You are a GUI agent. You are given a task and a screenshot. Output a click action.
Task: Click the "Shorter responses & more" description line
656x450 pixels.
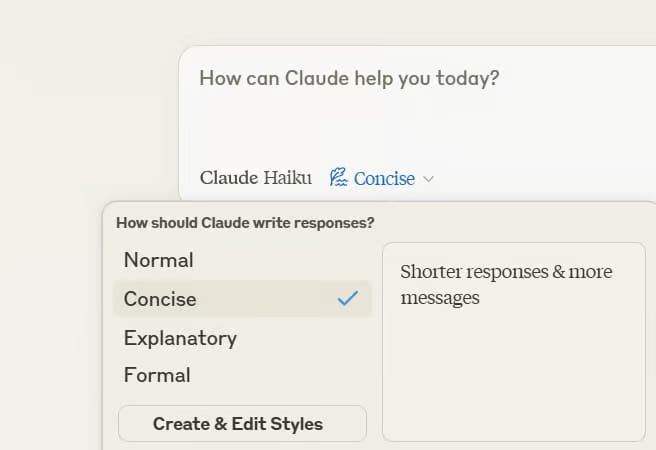click(x=506, y=272)
